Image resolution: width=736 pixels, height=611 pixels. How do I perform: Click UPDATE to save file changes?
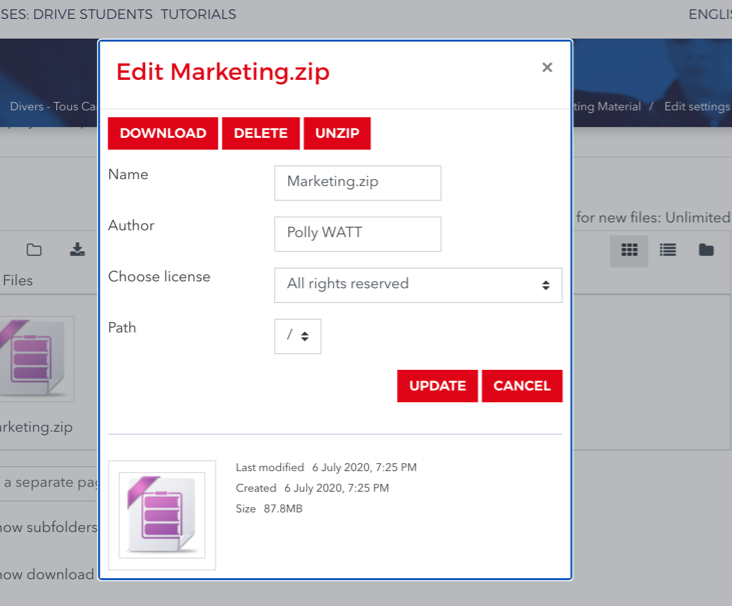click(x=437, y=386)
